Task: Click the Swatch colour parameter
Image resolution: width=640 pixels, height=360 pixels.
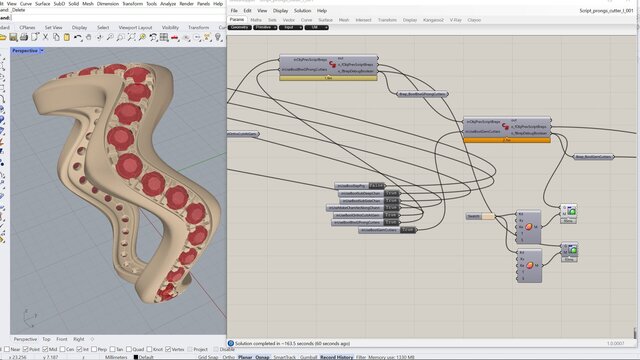Action: click(x=480, y=216)
